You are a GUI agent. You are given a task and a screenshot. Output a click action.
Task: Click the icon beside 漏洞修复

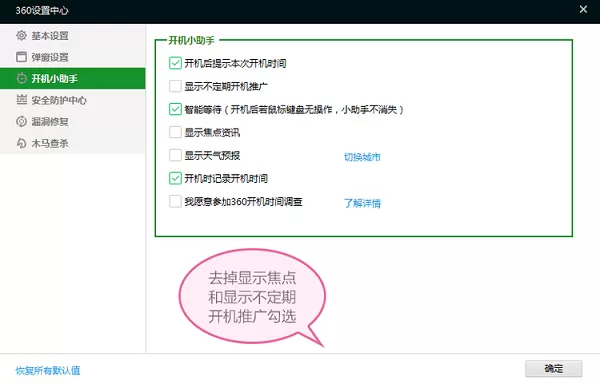[x=21, y=122]
